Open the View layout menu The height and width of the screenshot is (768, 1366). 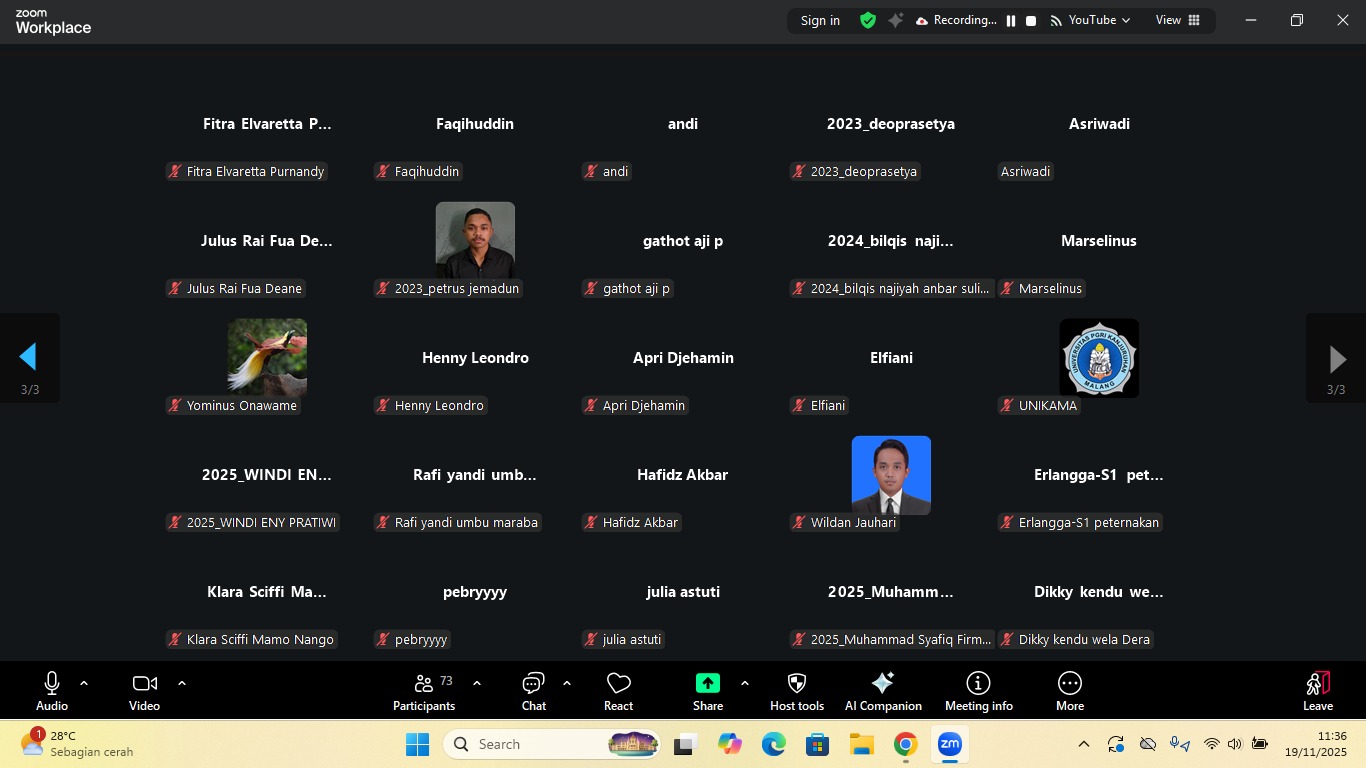pos(1177,20)
